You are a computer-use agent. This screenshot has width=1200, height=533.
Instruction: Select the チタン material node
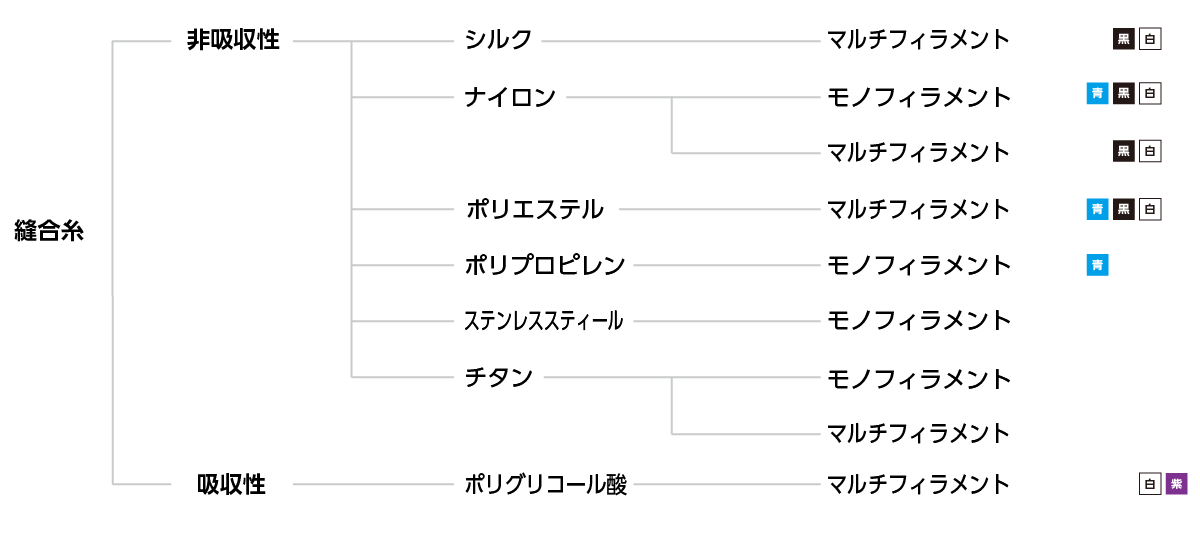tap(498, 378)
